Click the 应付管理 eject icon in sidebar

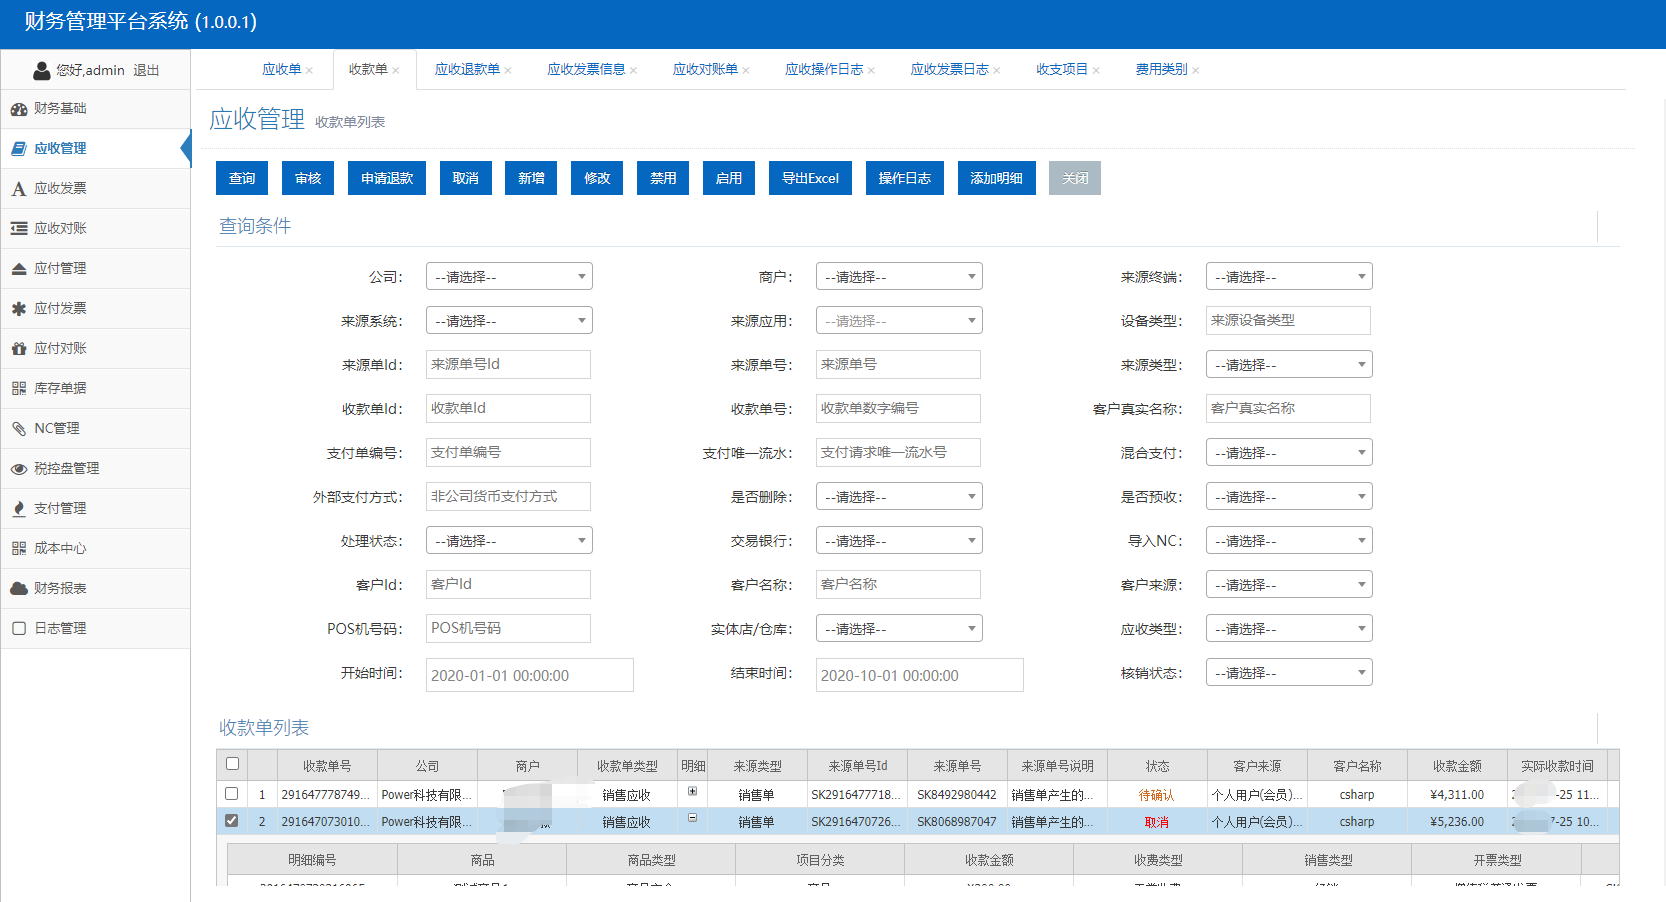pyautogui.click(x=18, y=269)
